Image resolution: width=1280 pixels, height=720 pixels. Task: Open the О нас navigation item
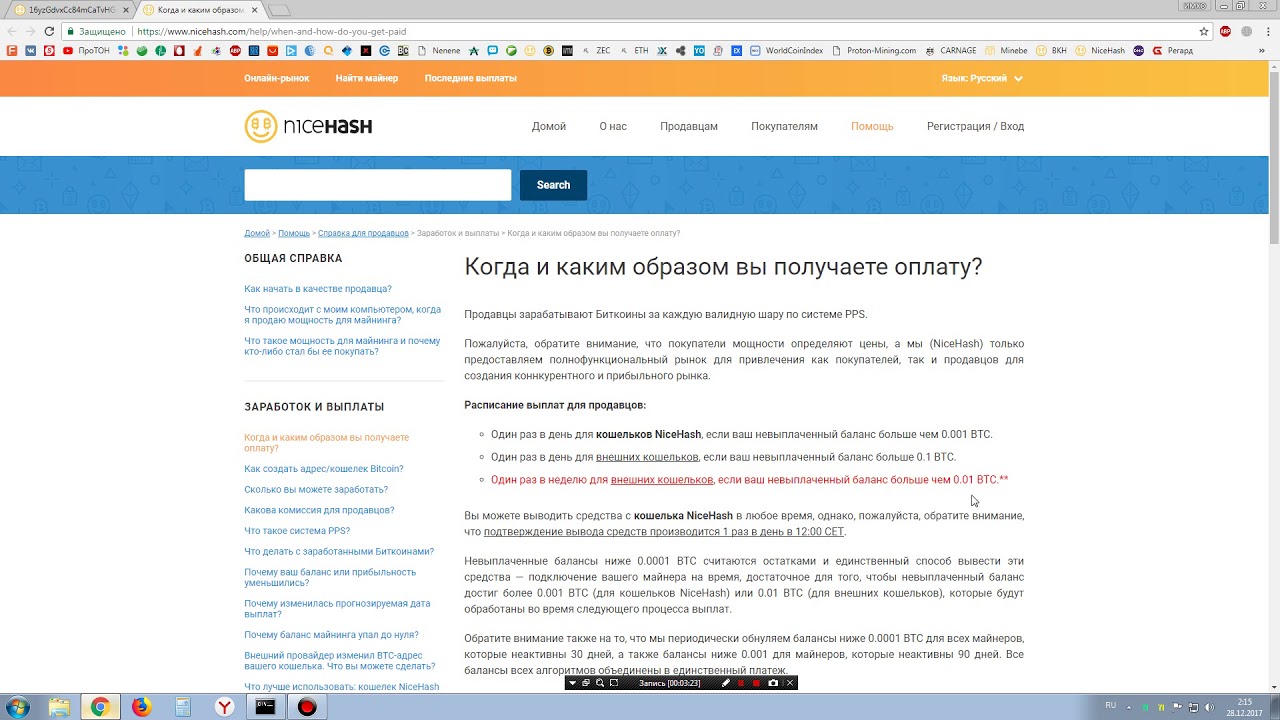(x=613, y=126)
